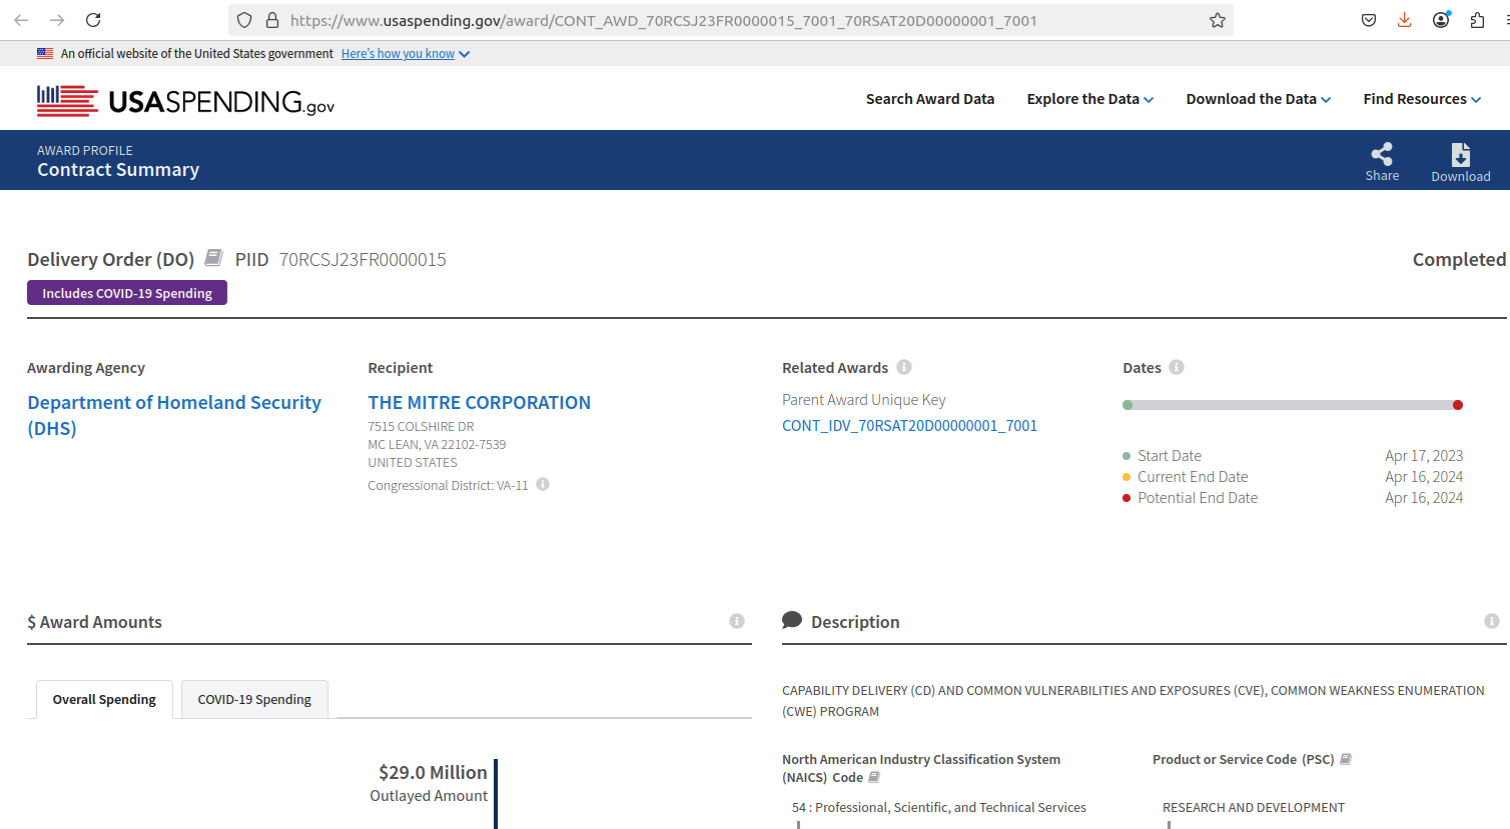Select the PIID 70RCSJ23FR0000015 text
The height and width of the screenshot is (829, 1510).
tap(362, 259)
